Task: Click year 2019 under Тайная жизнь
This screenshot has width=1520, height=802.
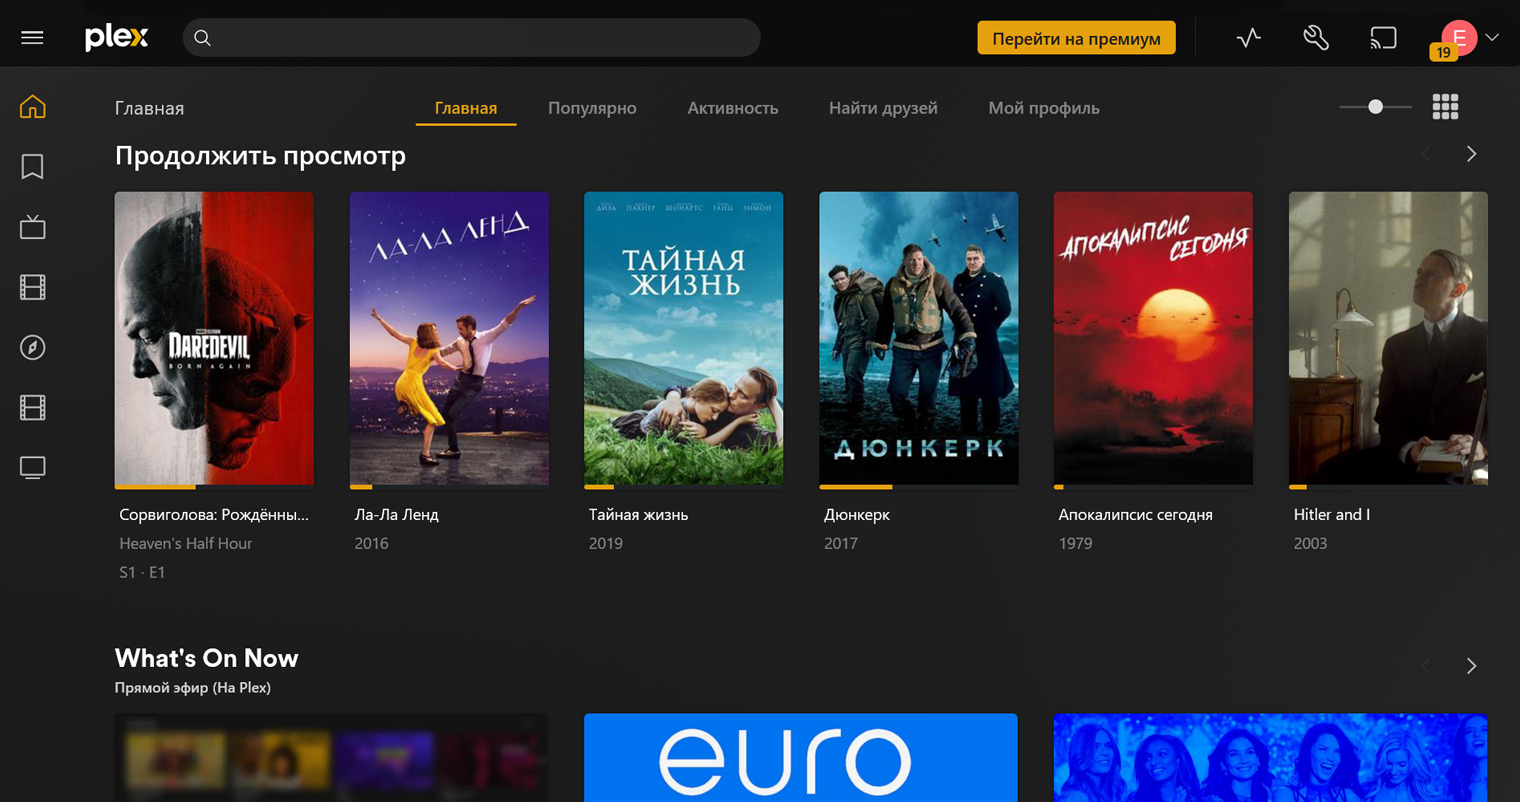Action: (606, 544)
